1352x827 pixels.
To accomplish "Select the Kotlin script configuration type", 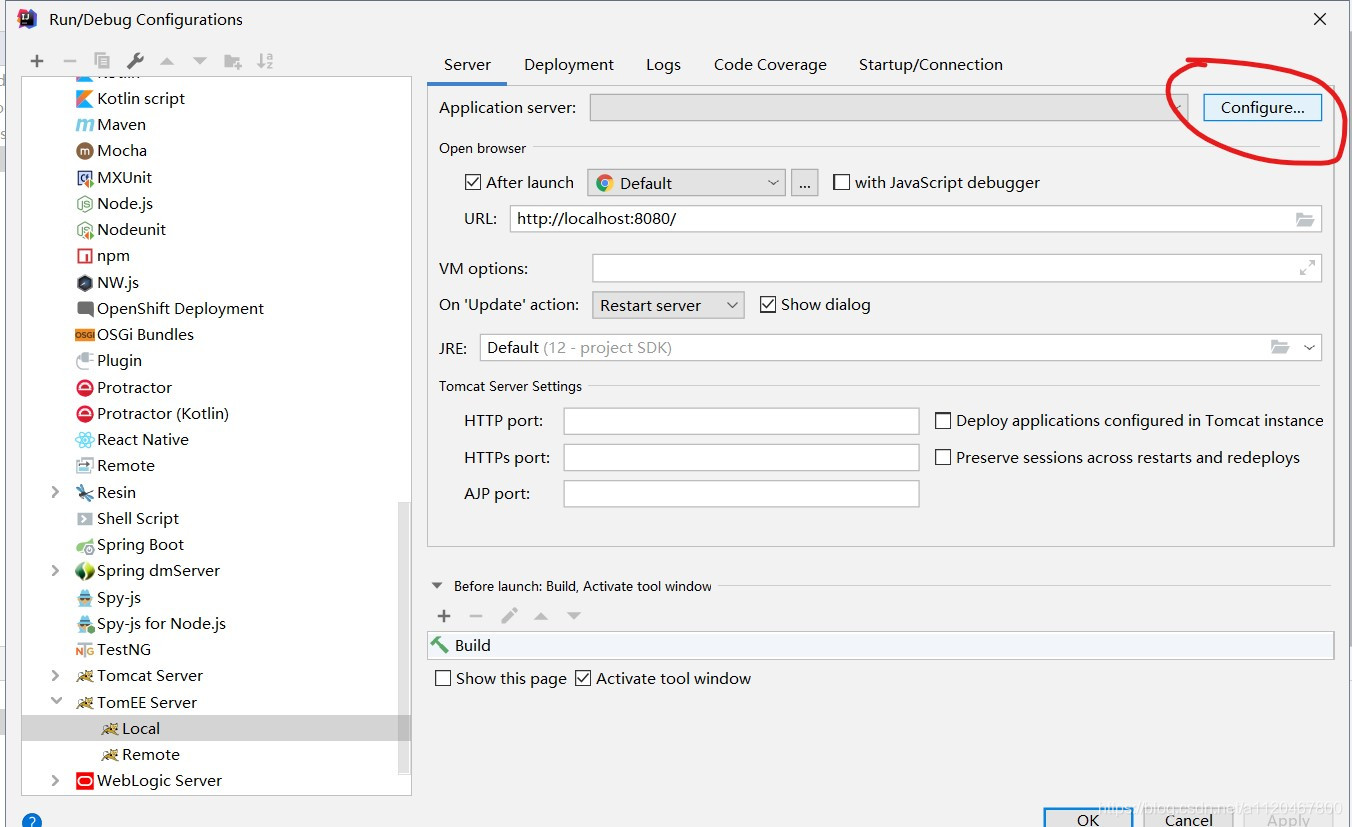I will click(141, 98).
